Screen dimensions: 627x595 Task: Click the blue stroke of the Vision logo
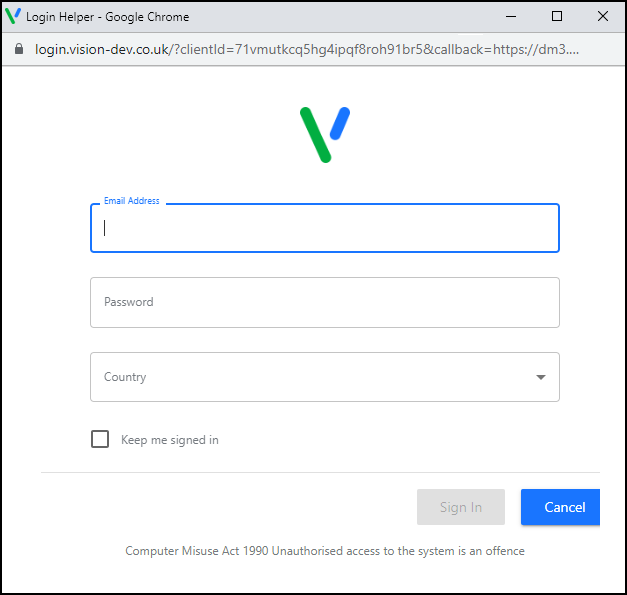(x=339, y=123)
